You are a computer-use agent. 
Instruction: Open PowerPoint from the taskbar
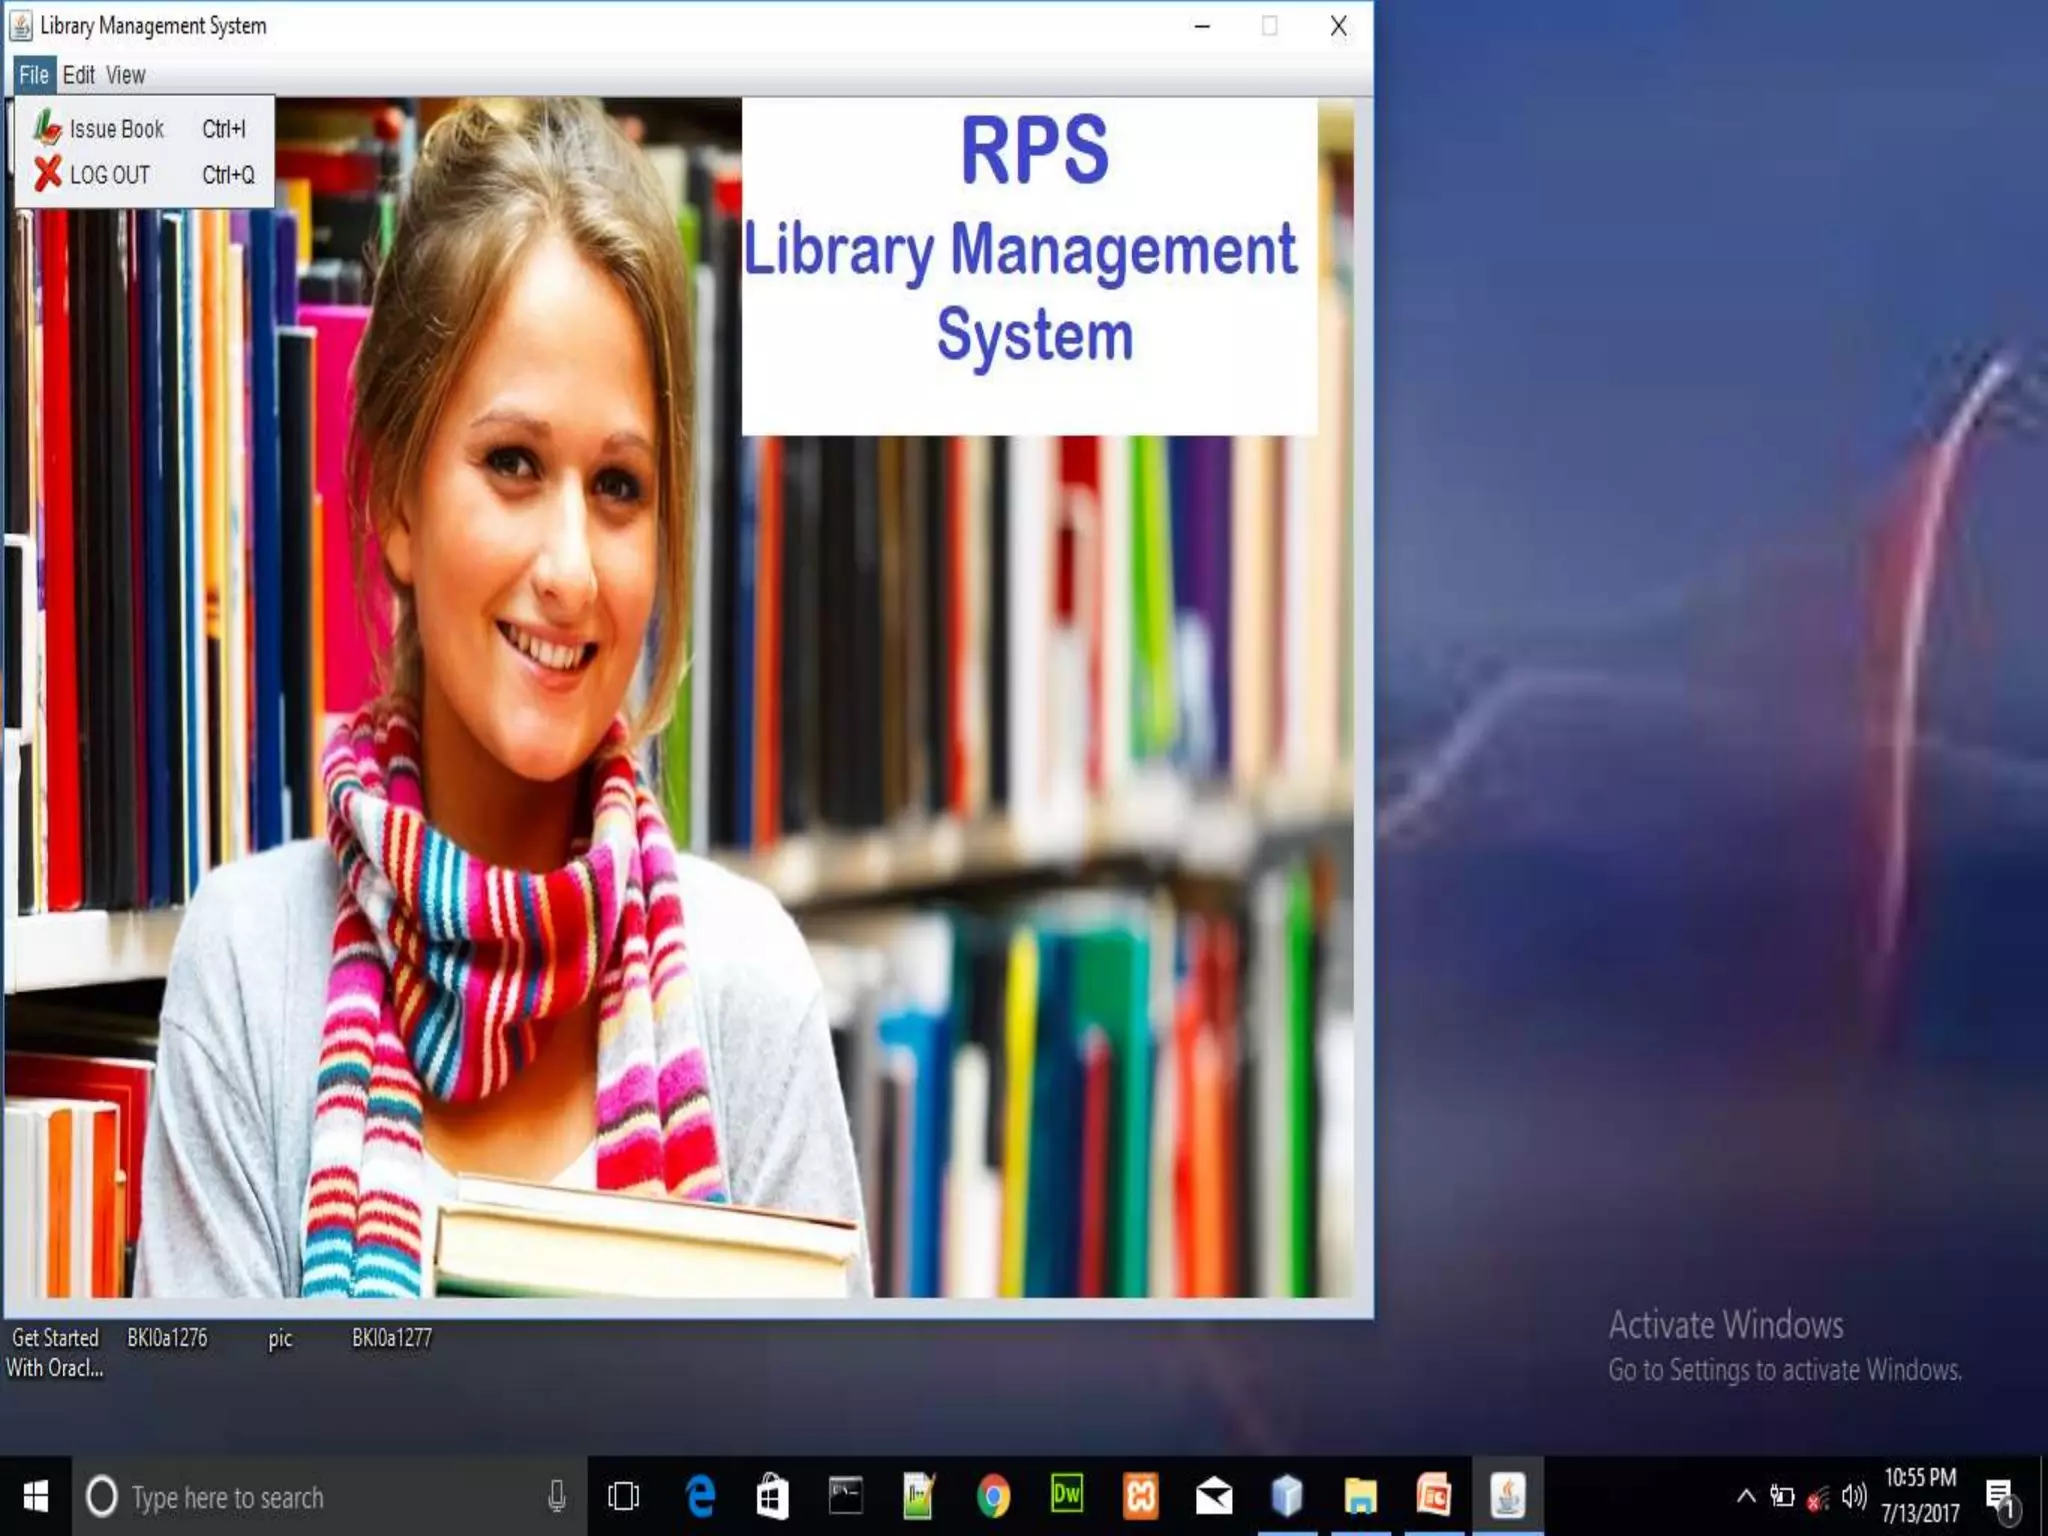pos(1433,1496)
